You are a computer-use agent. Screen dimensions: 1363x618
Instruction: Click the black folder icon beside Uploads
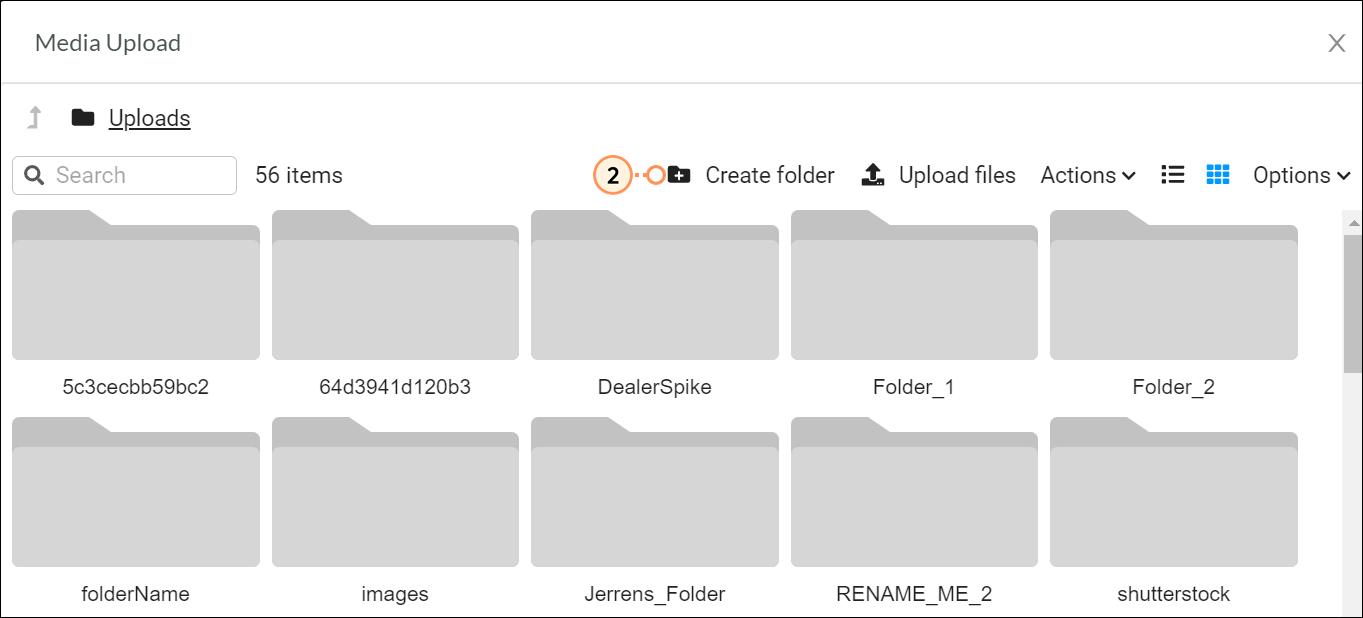coord(83,118)
